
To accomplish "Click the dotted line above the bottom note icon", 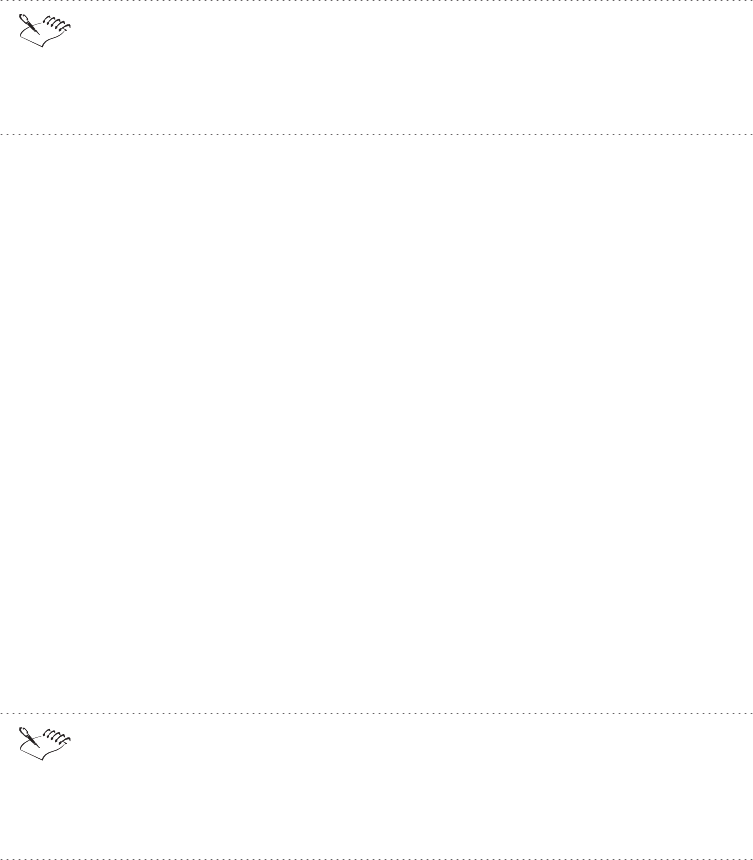I will pyautogui.click(x=376, y=714).
